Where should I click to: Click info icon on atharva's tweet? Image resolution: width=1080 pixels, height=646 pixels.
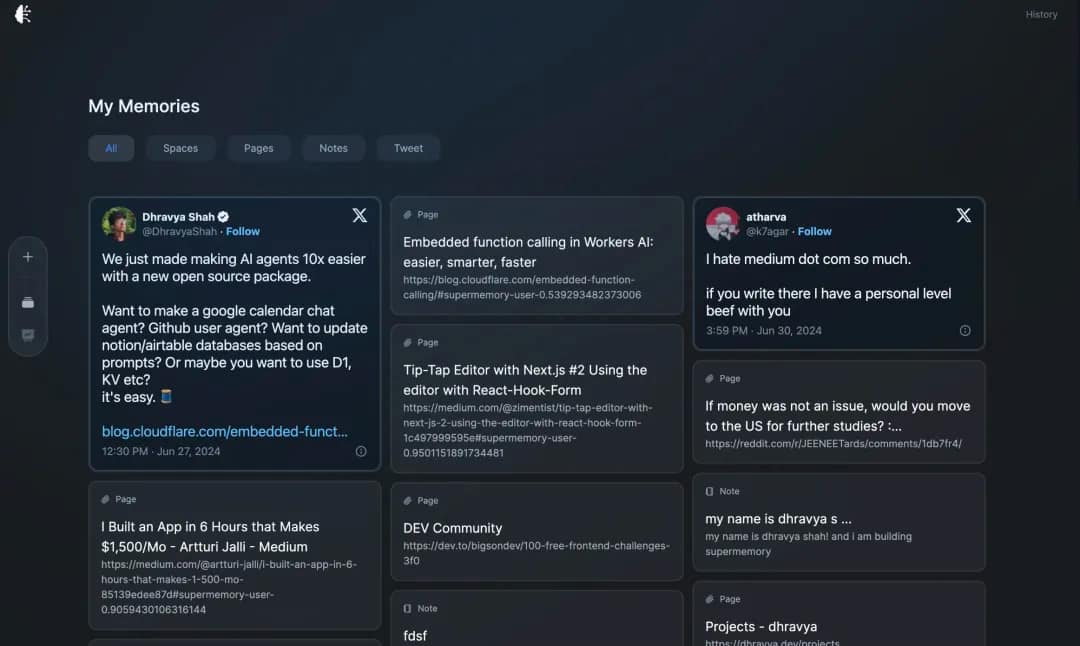[x=965, y=330]
